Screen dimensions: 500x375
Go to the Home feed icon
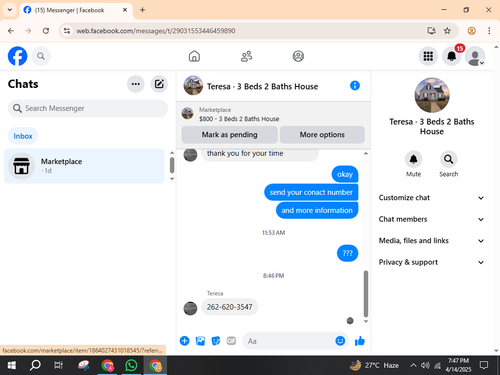point(194,56)
